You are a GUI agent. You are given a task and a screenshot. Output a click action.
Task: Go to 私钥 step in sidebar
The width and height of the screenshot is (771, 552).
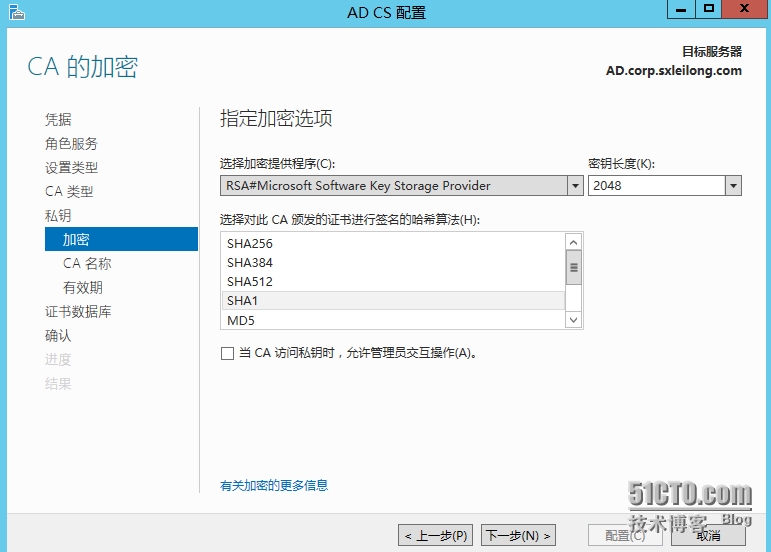58,215
